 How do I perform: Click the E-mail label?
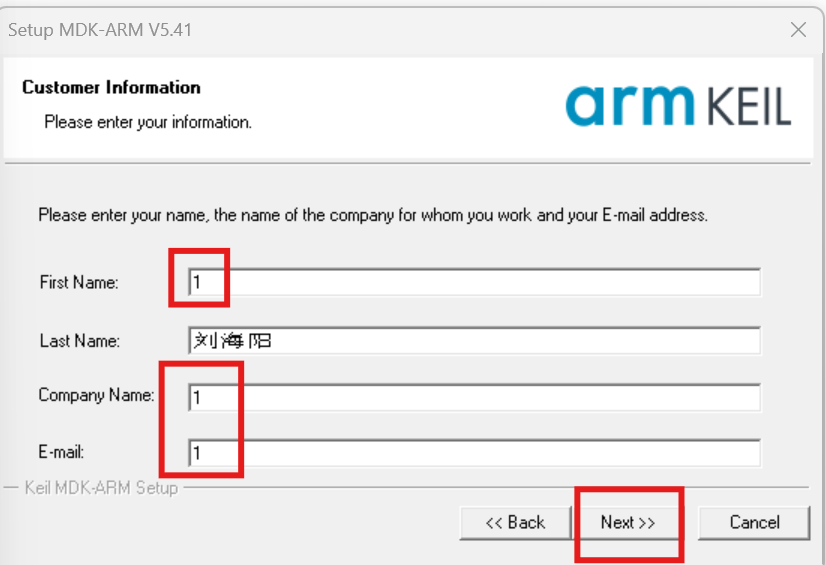point(61,452)
